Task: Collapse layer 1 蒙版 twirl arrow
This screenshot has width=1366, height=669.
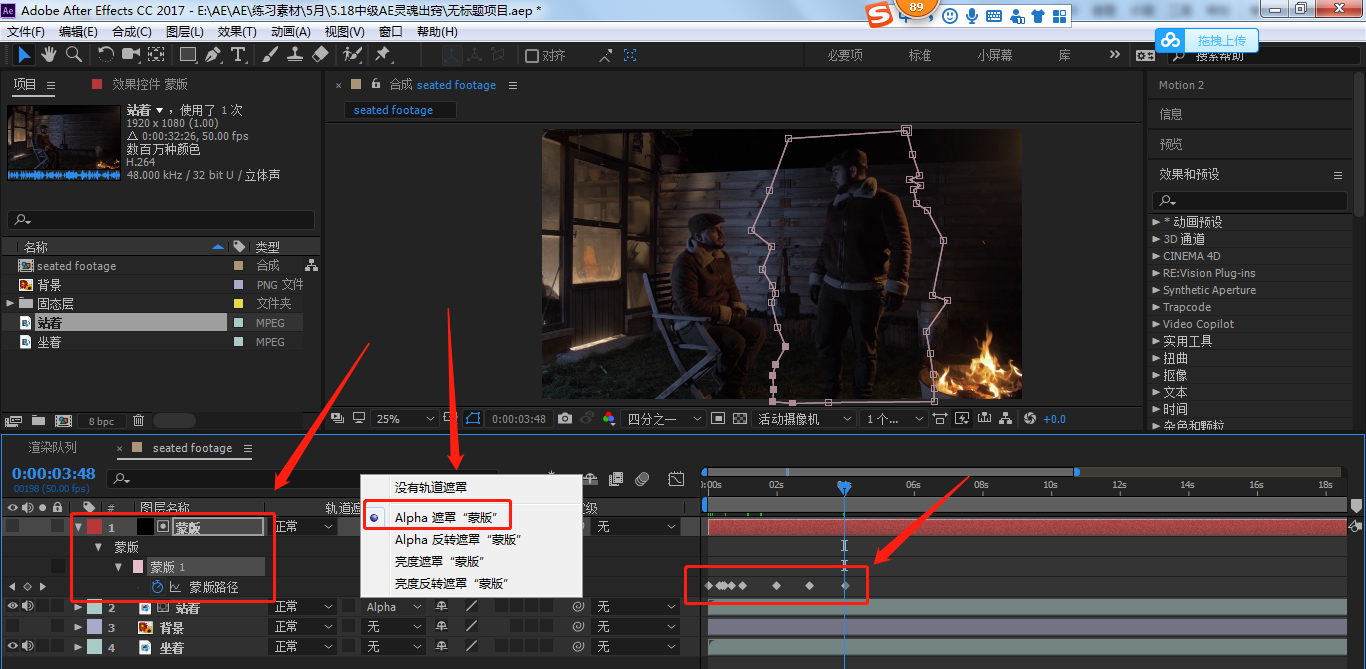Action: point(78,527)
